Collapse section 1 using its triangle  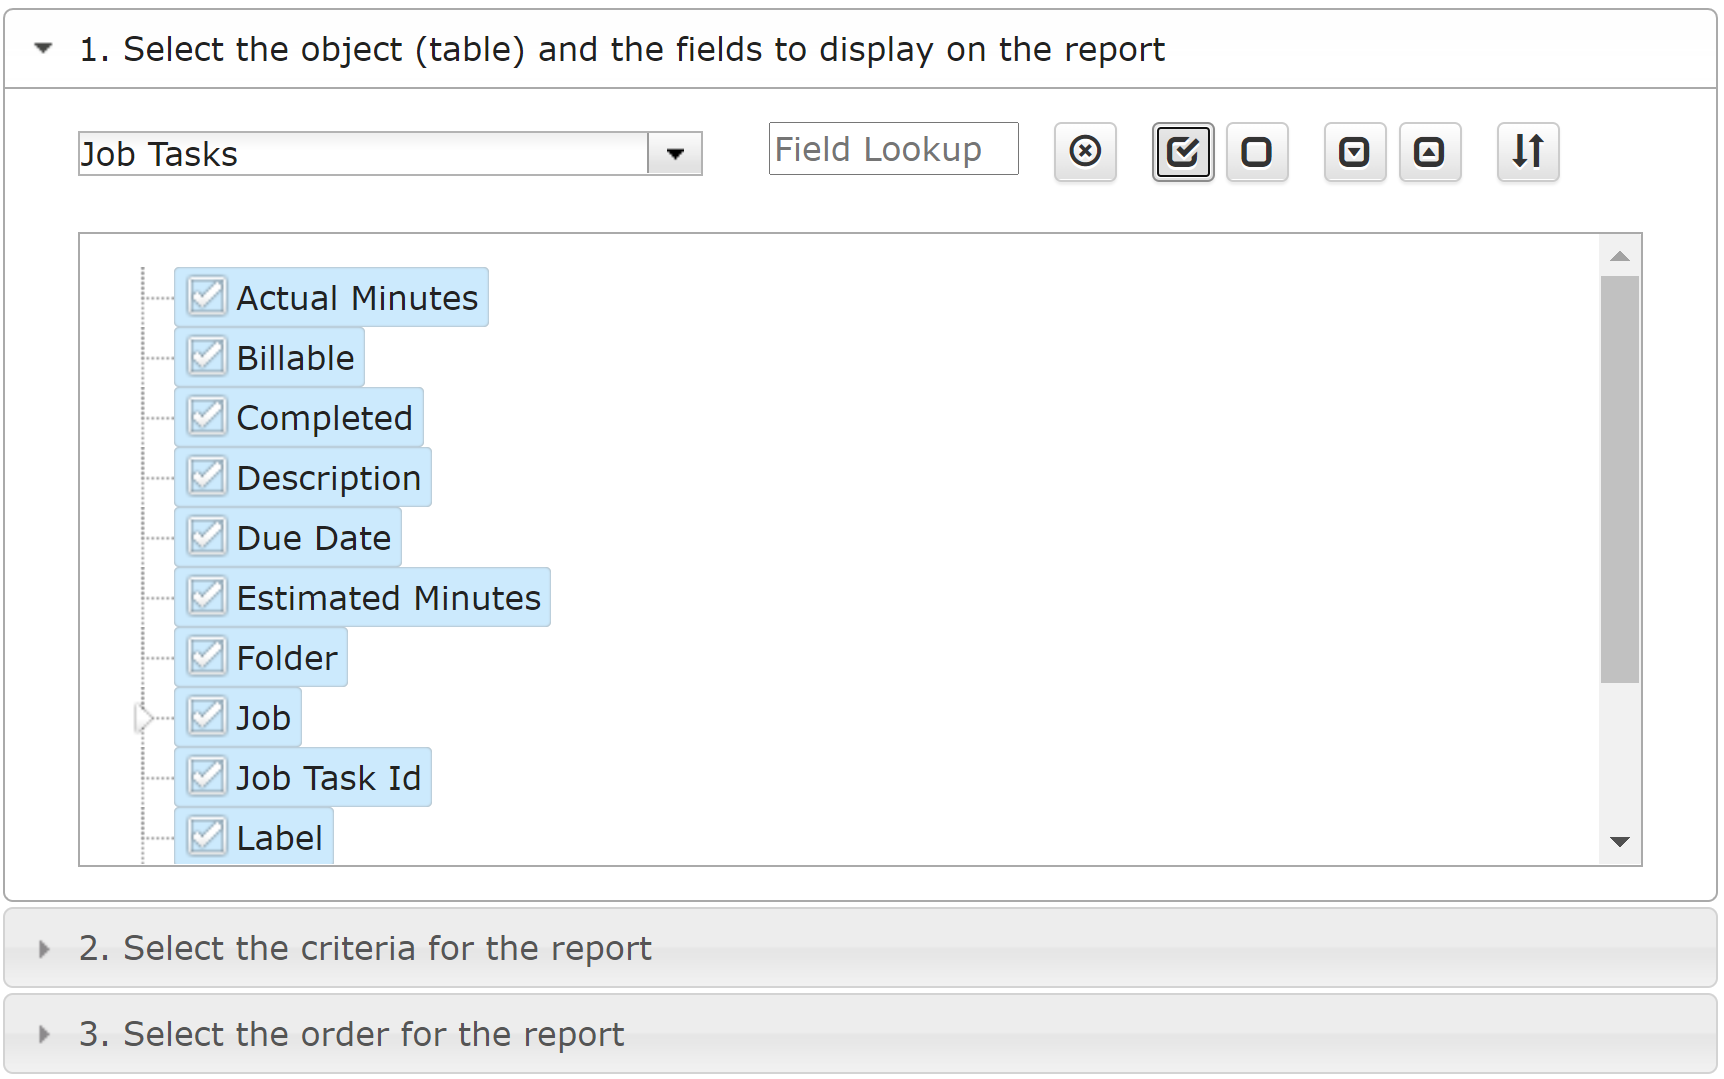(41, 48)
